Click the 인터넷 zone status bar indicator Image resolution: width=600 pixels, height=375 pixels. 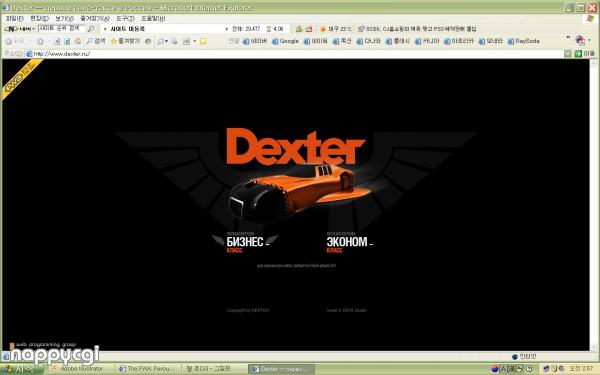click(x=524, y=356)
